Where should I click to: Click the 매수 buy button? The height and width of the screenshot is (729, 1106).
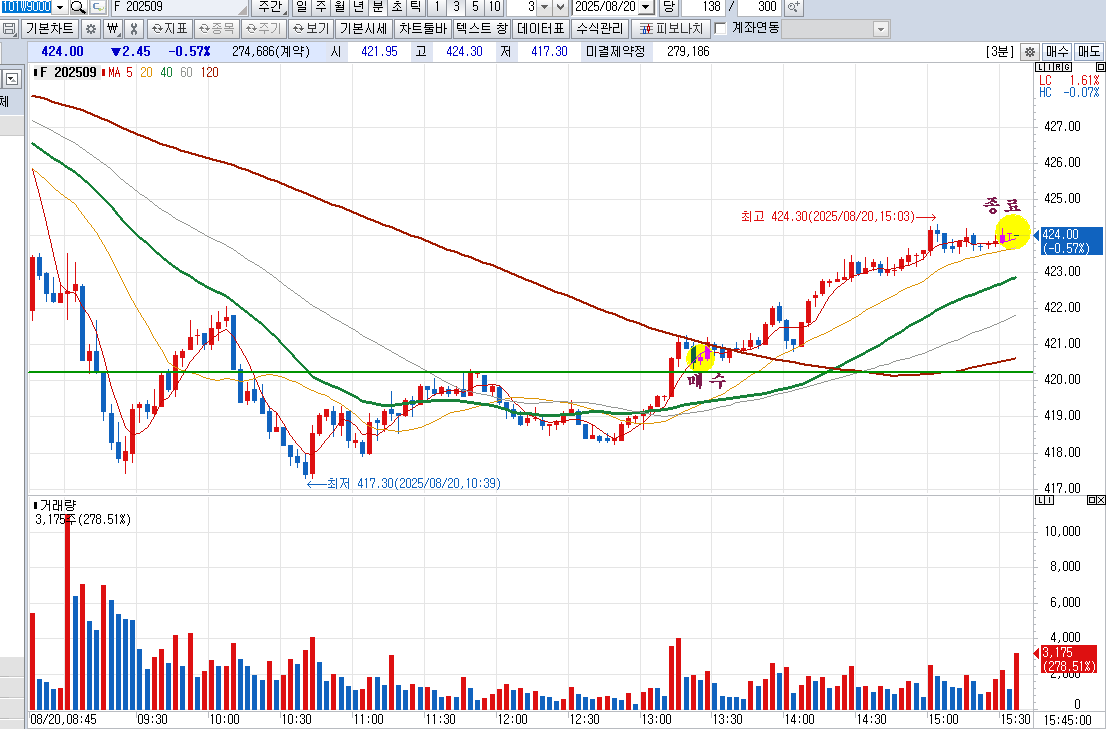coord(1057,51)
